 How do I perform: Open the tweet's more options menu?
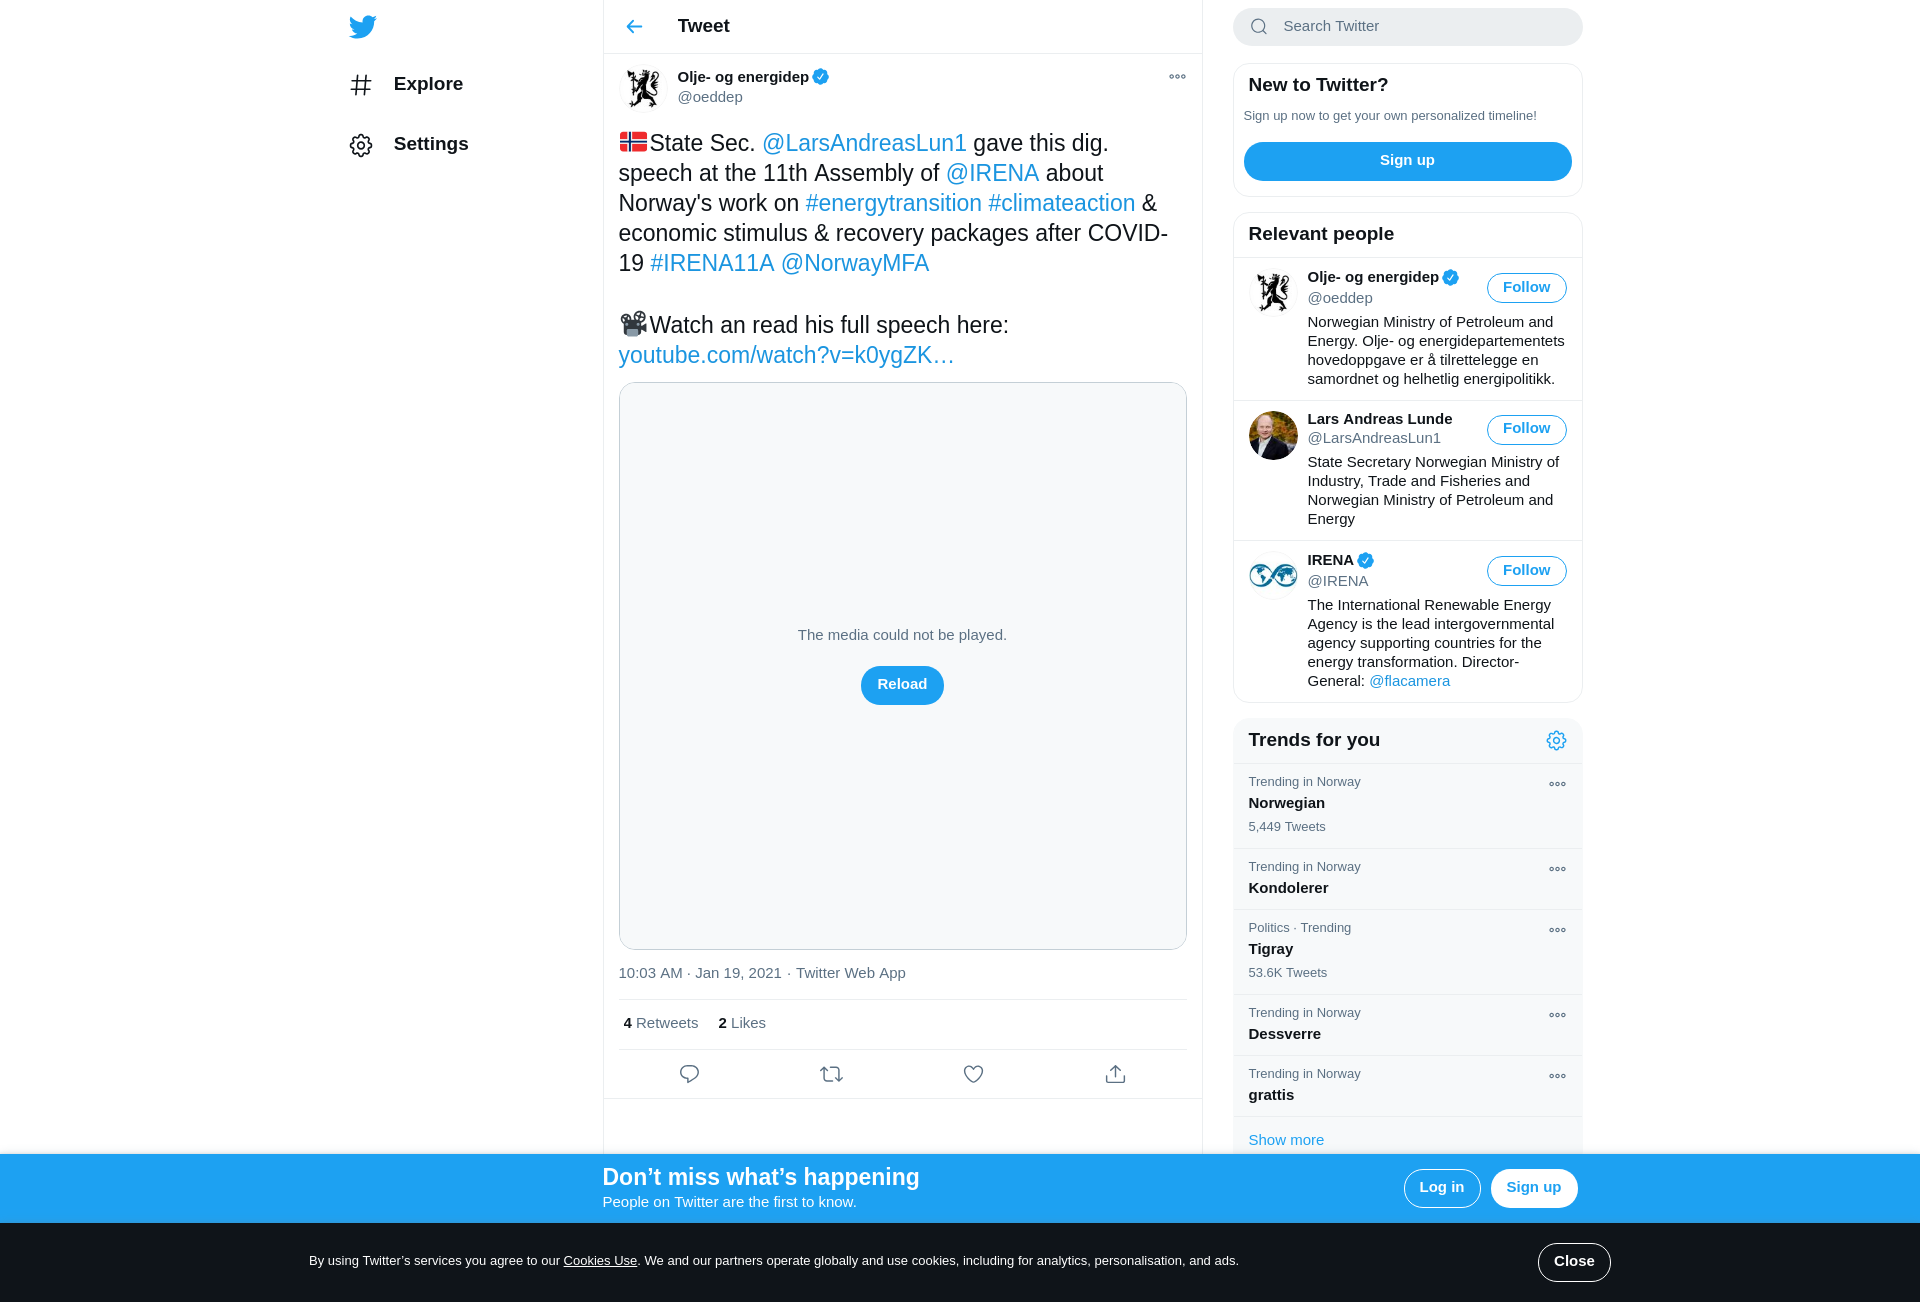[x=1177, y=77]
